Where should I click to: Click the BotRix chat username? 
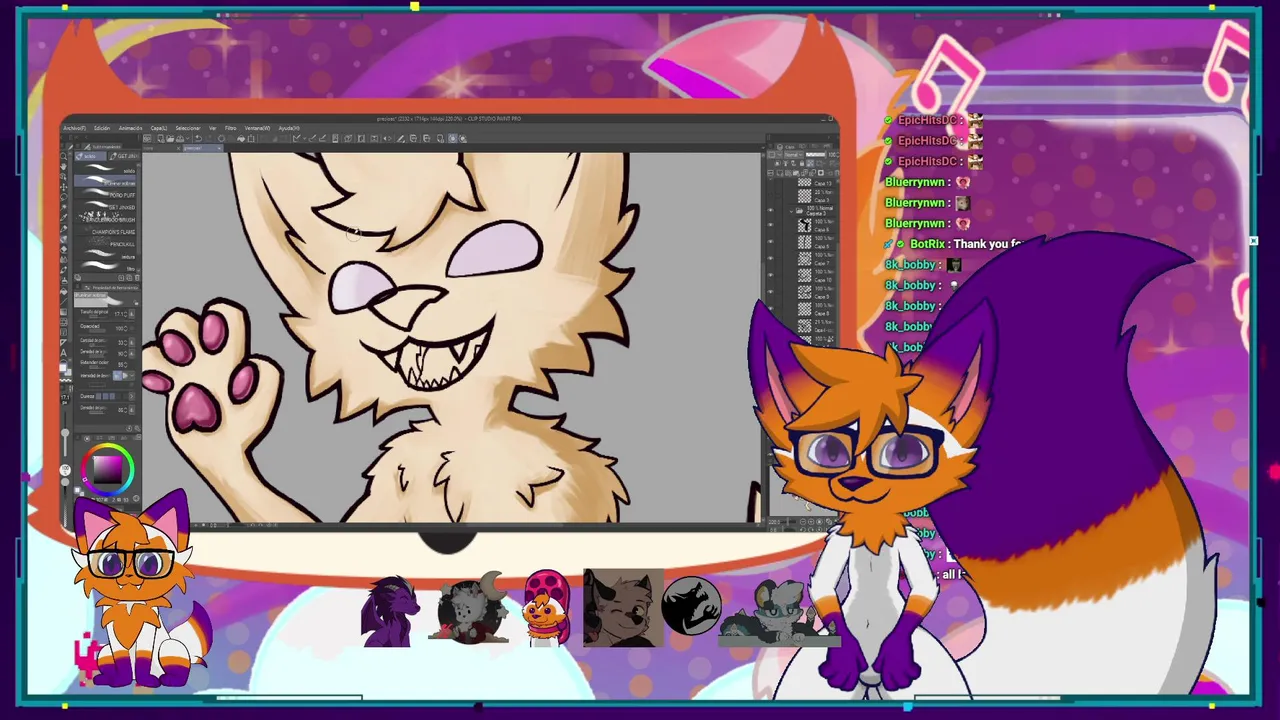927,244
